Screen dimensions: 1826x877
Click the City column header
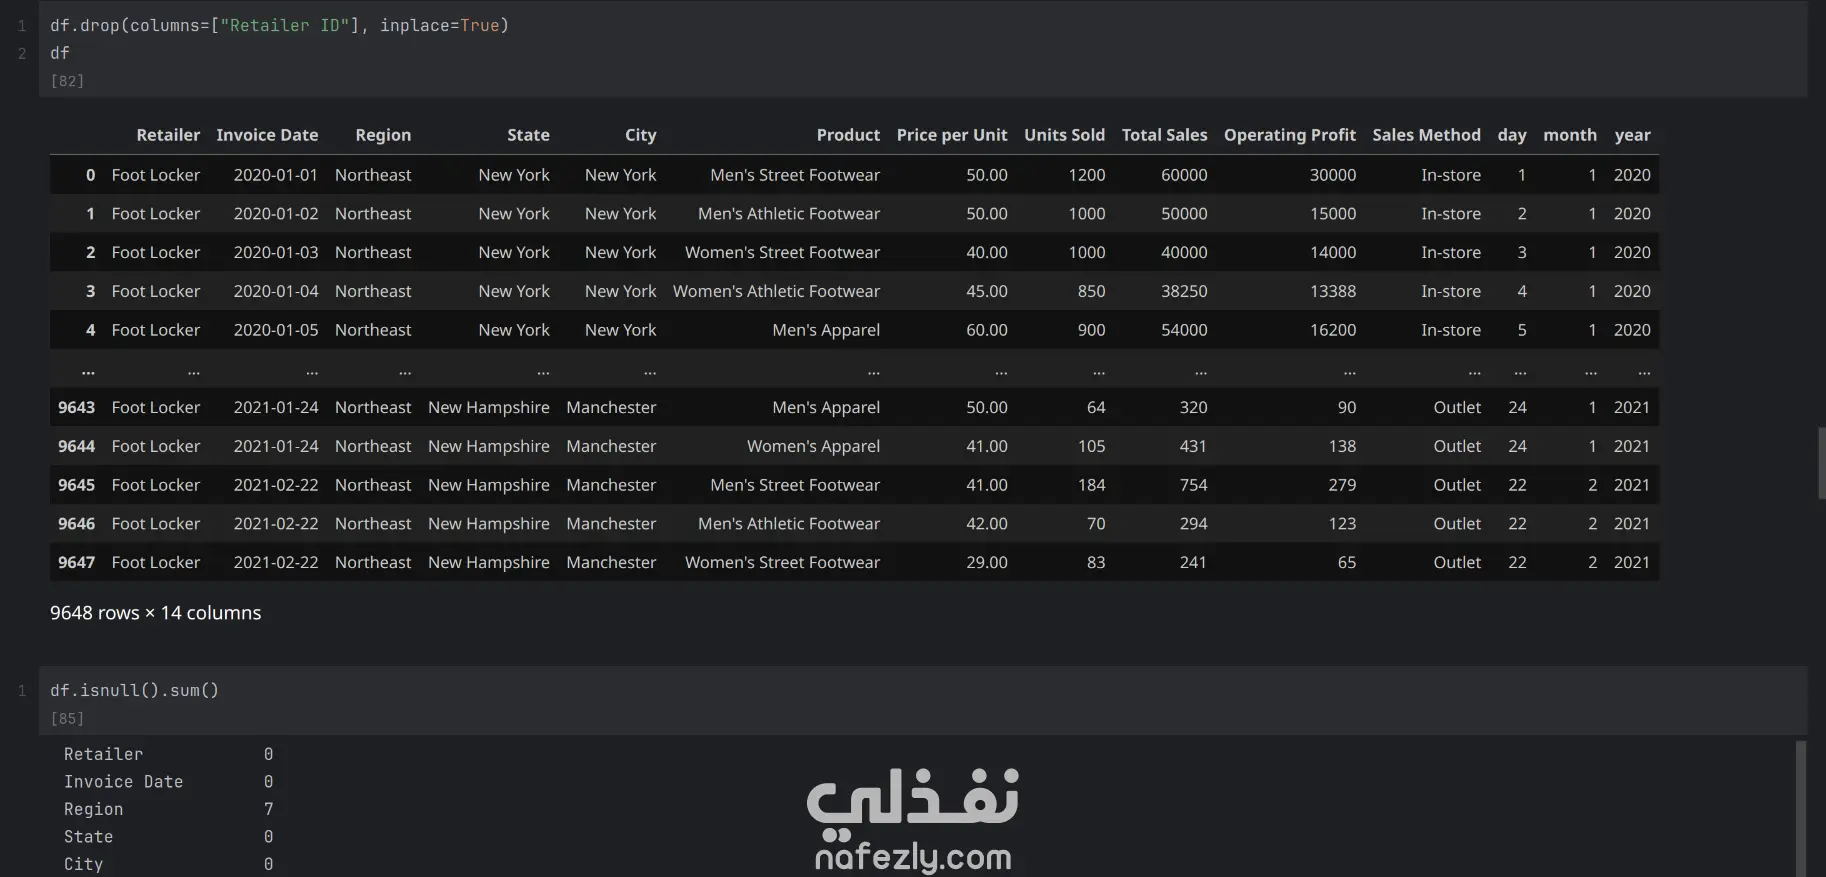pyautogui.click(x=640, y=135)
